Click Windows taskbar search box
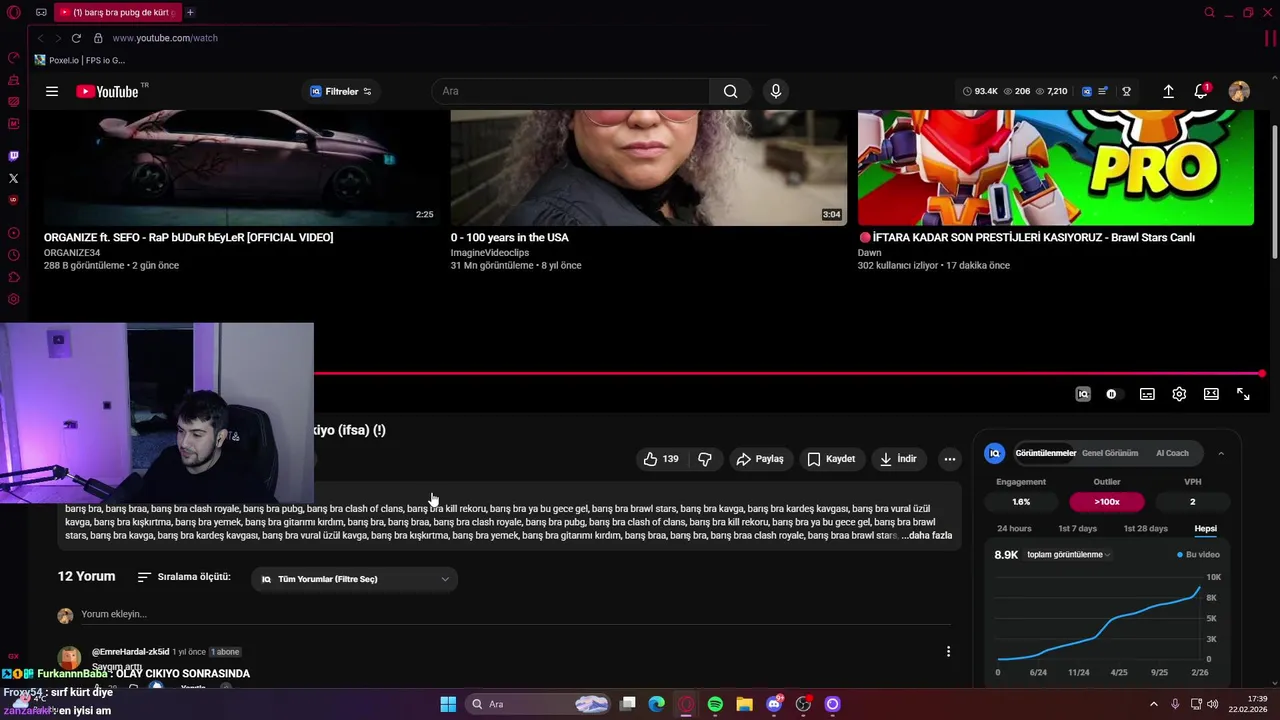 (x=540, y=704)
